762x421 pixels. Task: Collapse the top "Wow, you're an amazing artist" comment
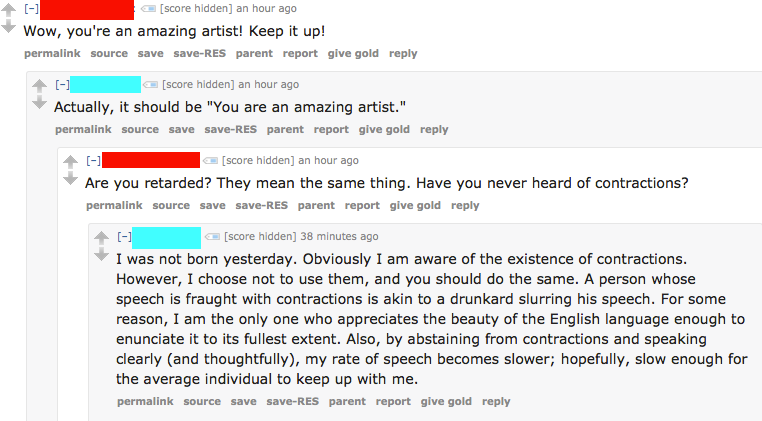(x=31, y=9)
